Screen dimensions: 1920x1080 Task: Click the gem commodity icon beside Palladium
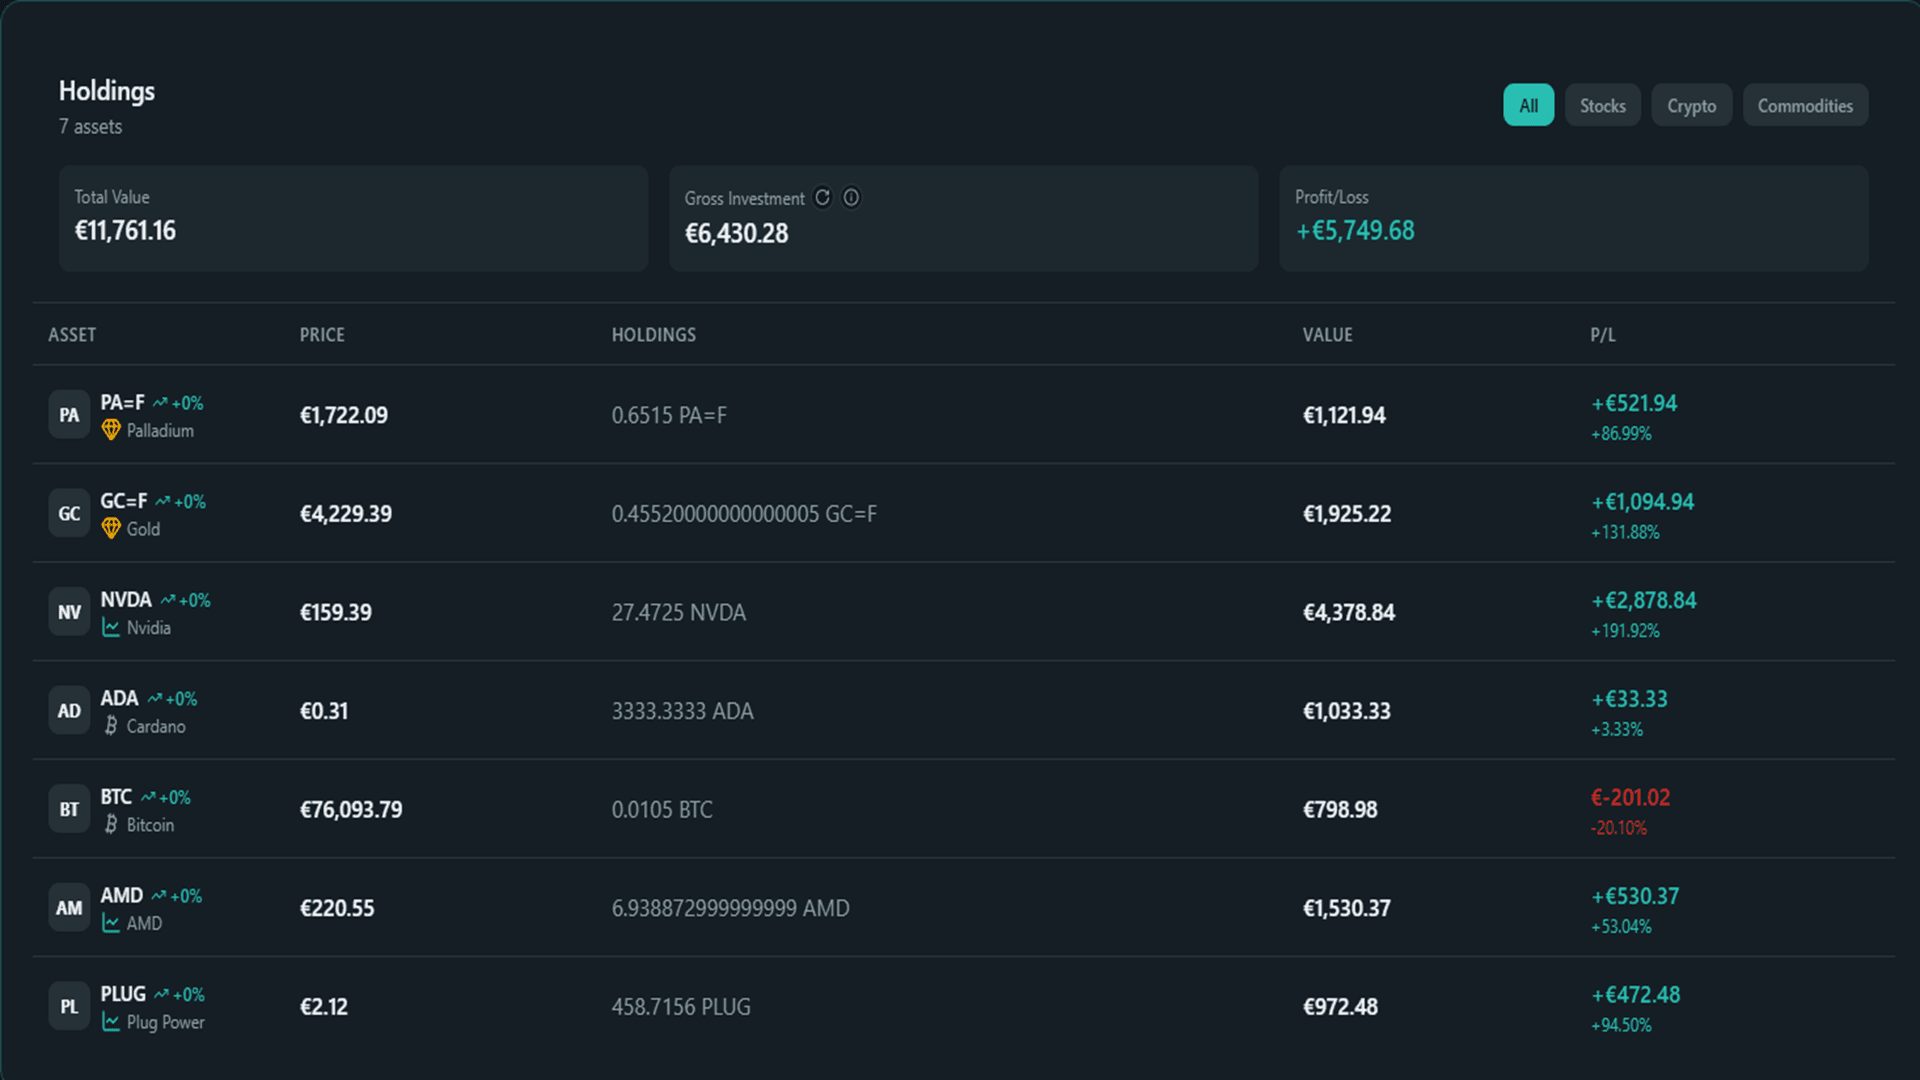111,430
